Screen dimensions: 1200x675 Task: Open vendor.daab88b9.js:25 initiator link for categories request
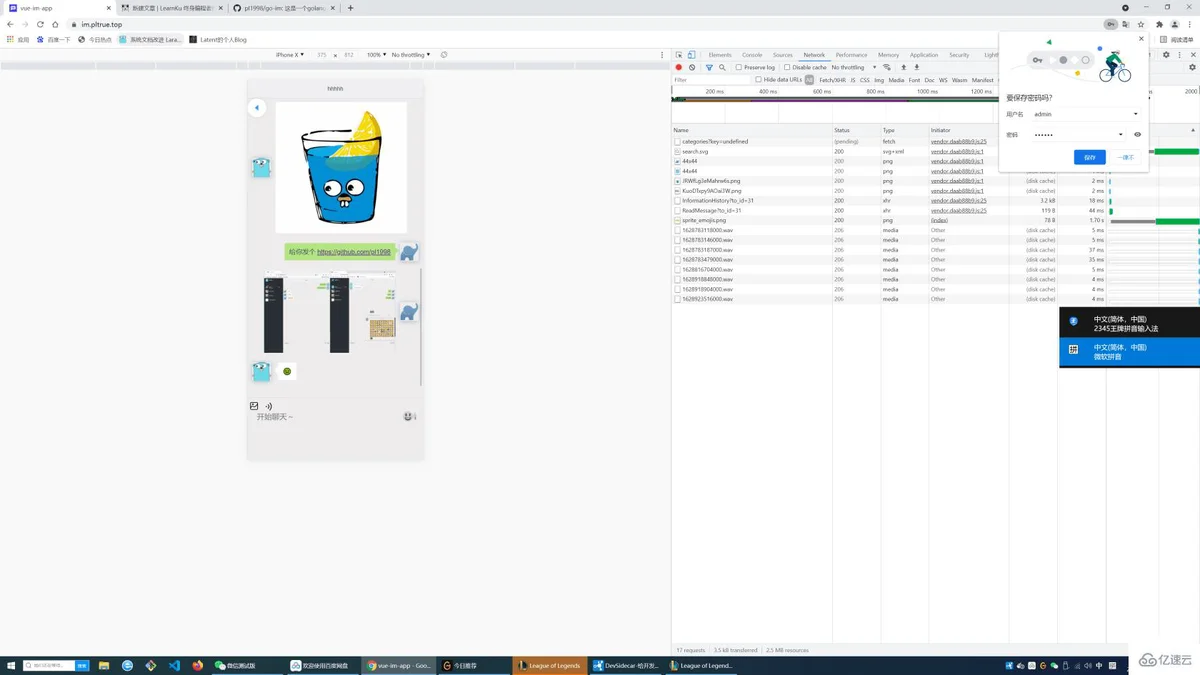coord(959,142)
